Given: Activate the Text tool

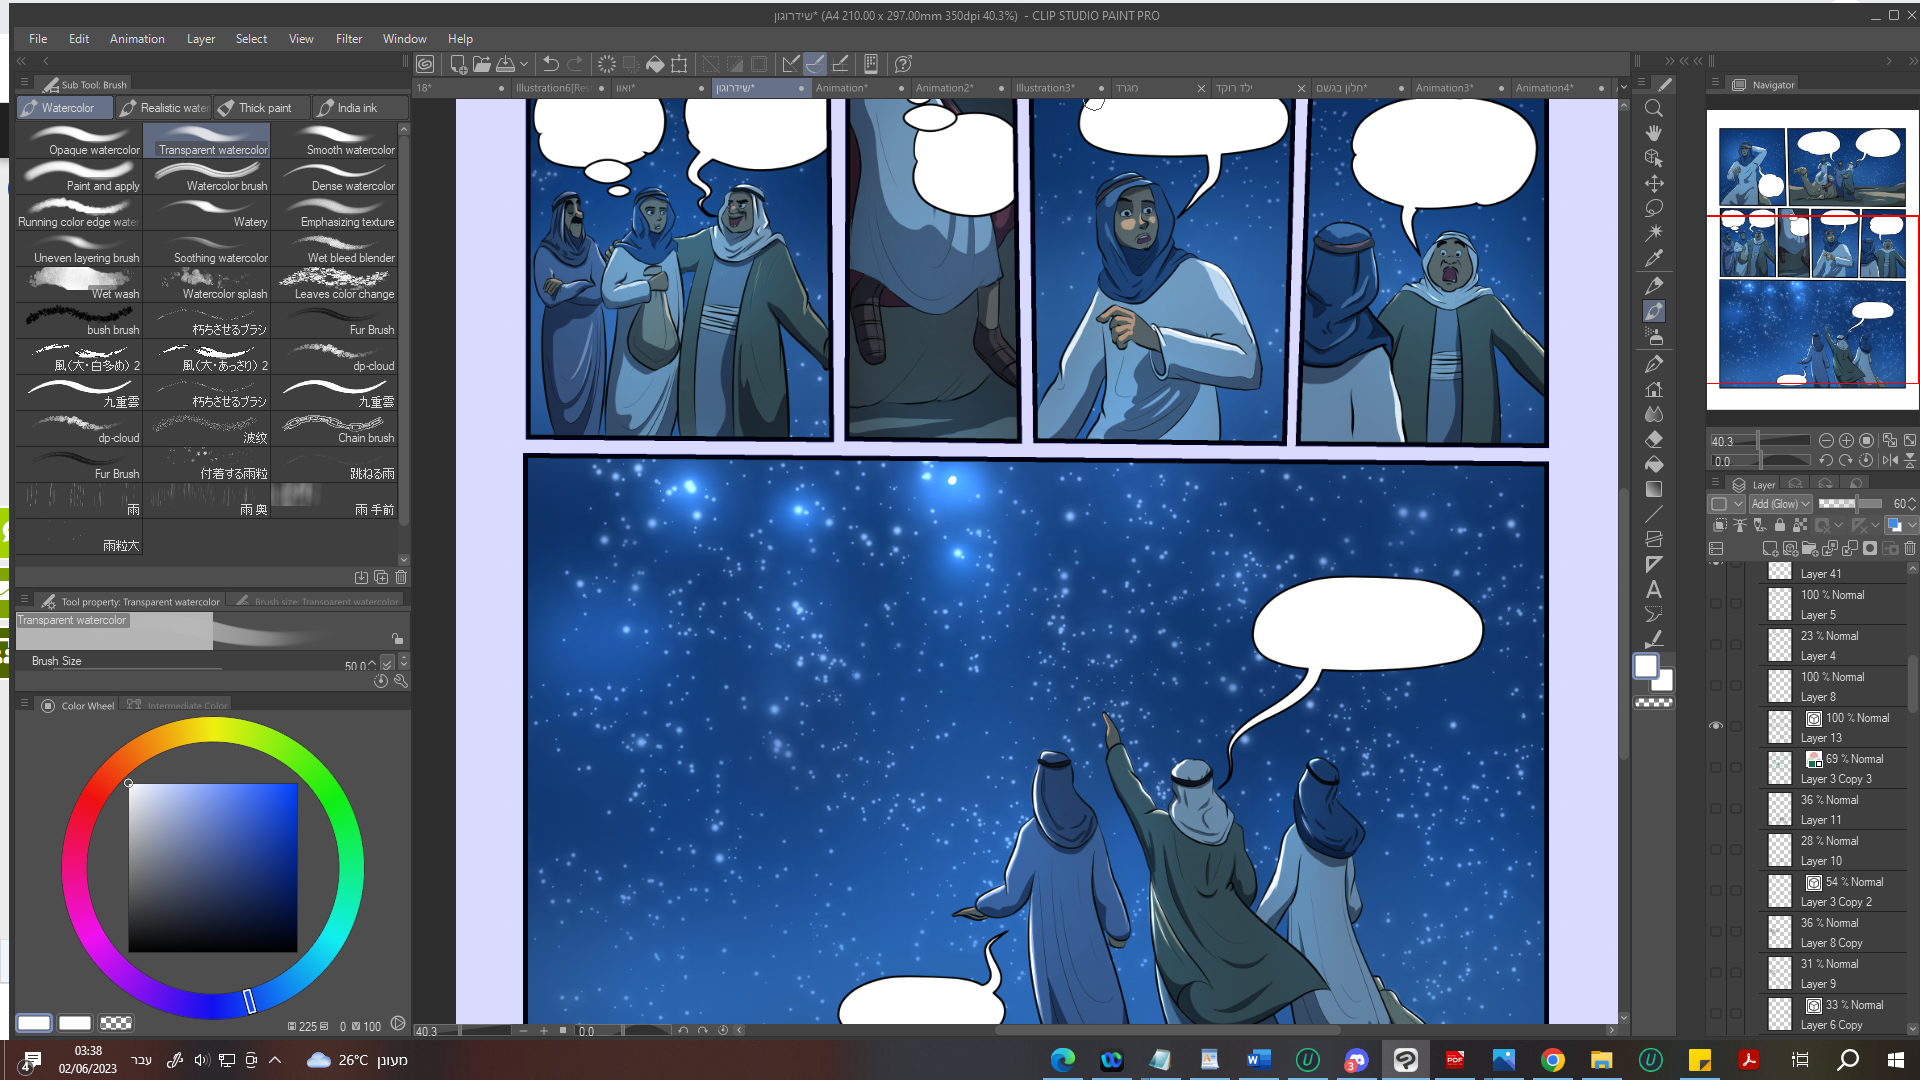Looking at the screenshot, I should pos(1654,590).
